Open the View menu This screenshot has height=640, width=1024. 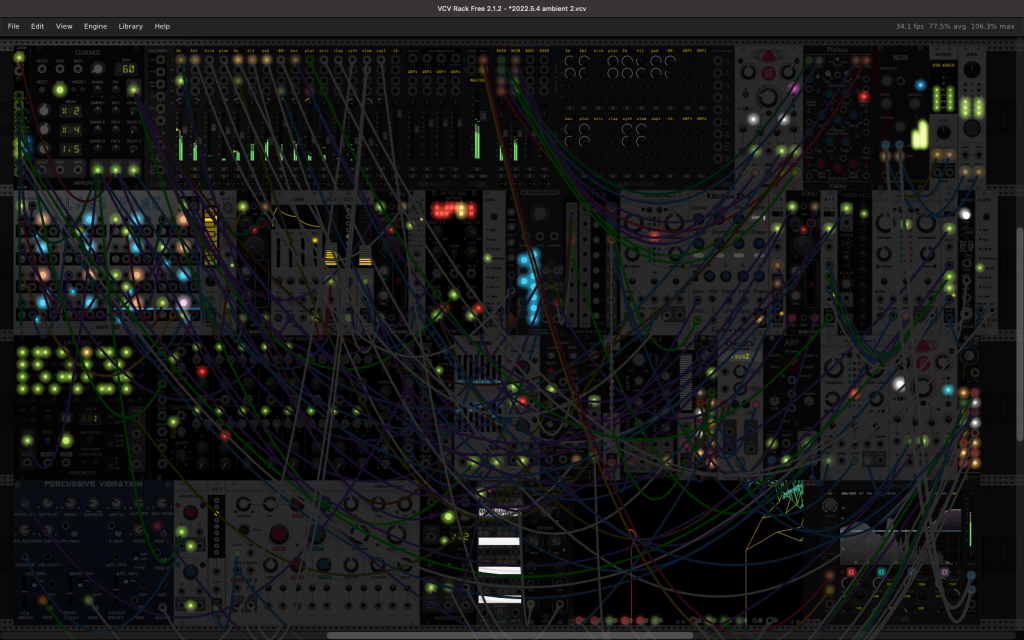coord(64,26)
